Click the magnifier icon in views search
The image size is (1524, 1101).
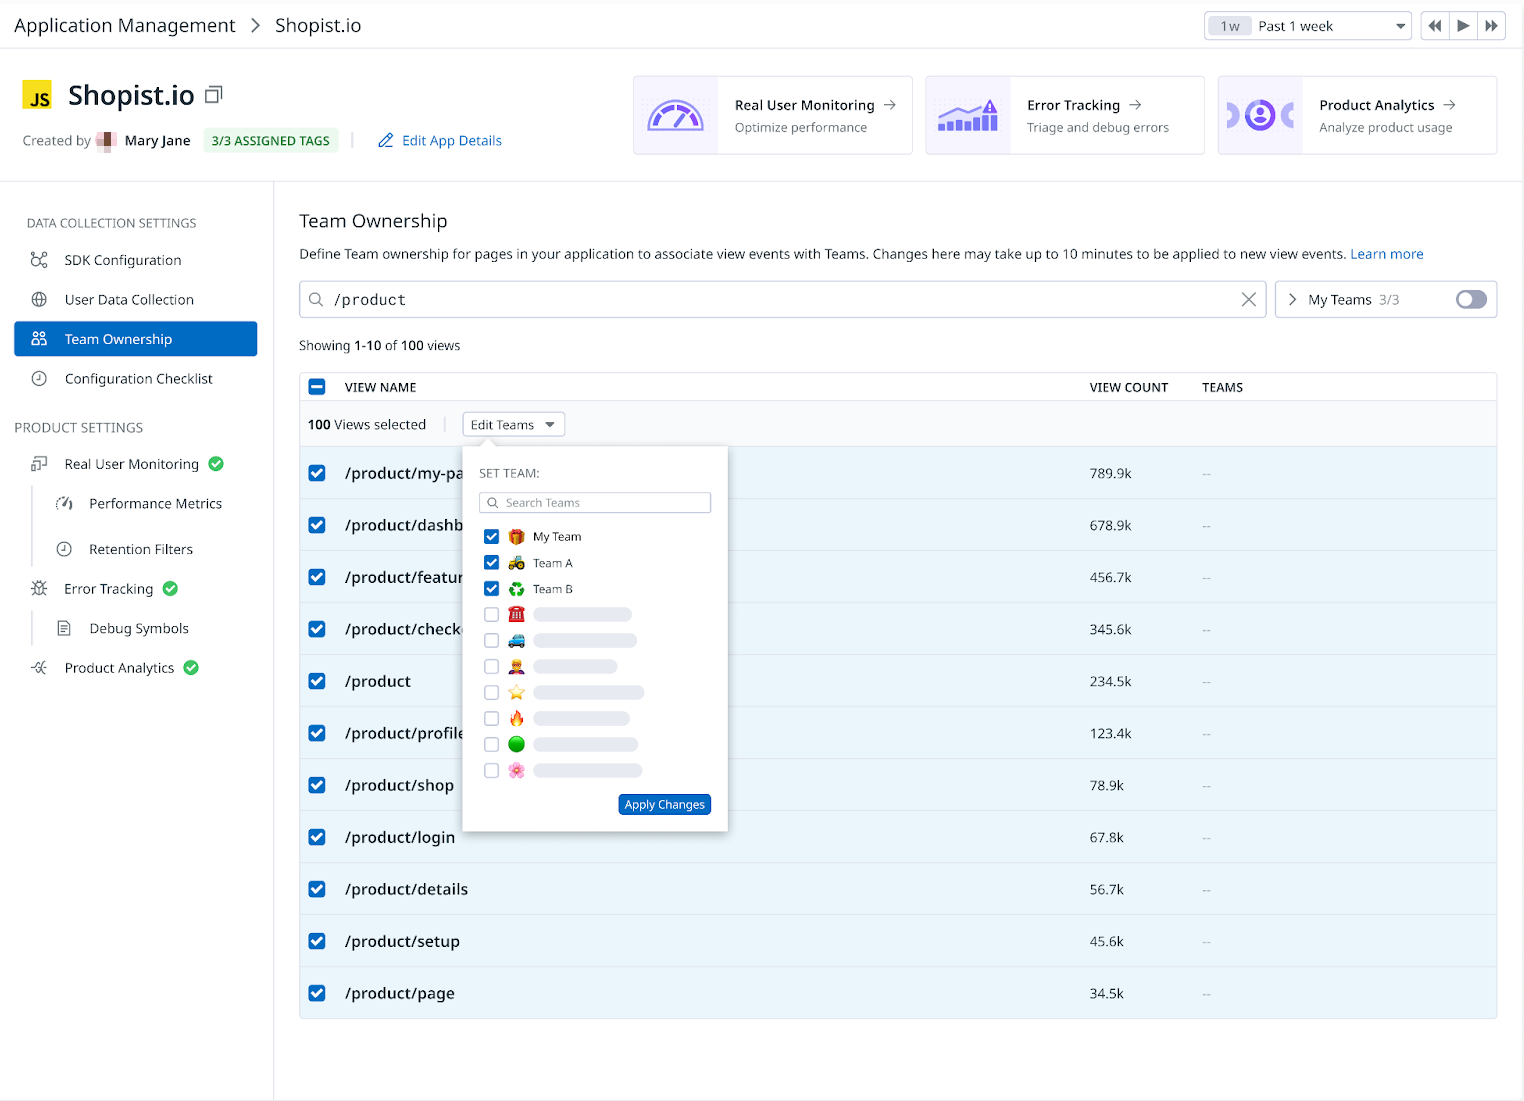click(x=316, y=300)
